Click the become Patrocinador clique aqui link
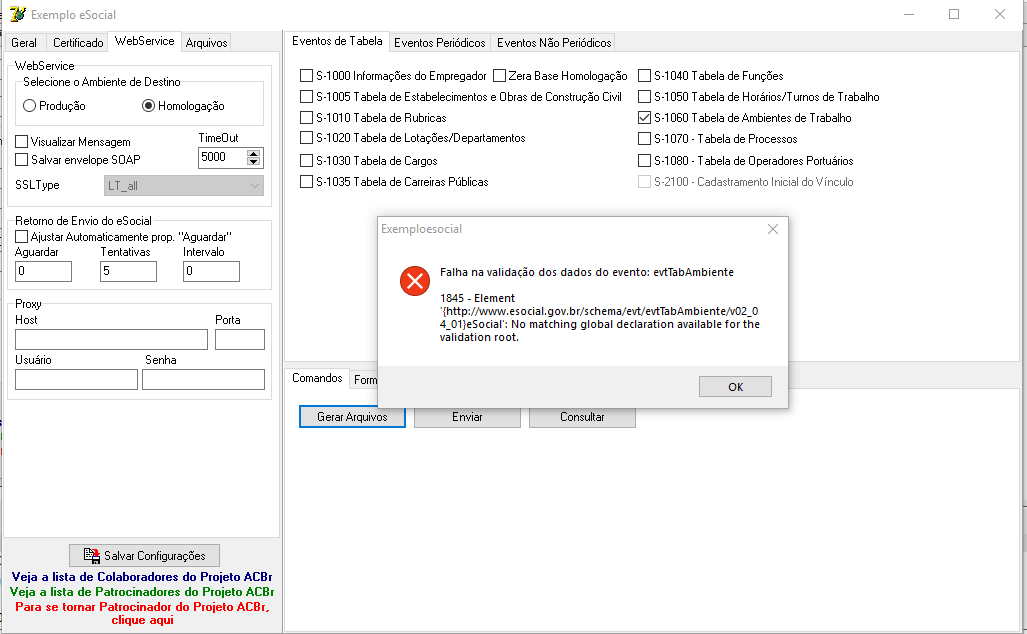 [142, 613]
